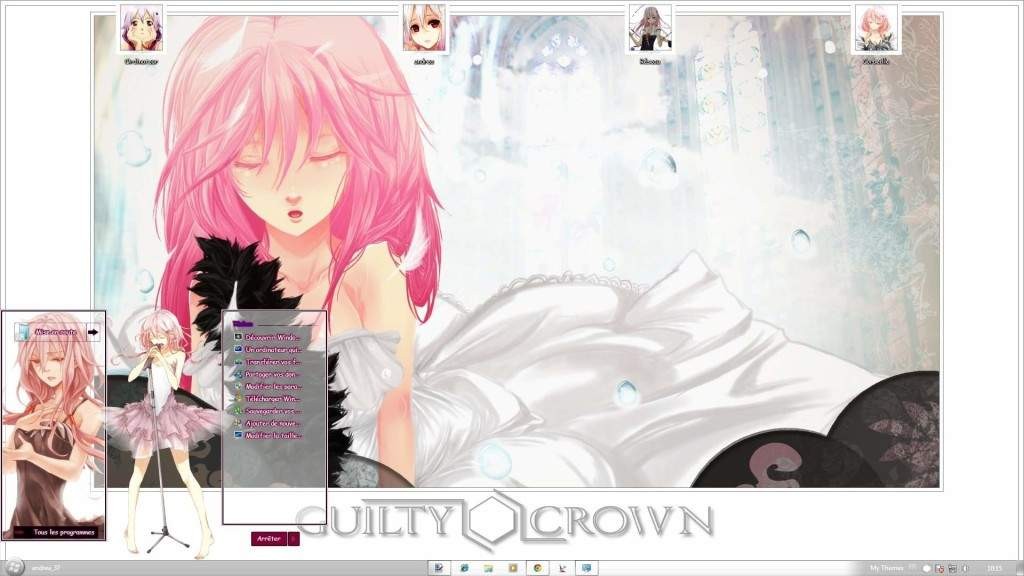Open the media application pinned to the taskbar
1024x576 pixels.
513,565
